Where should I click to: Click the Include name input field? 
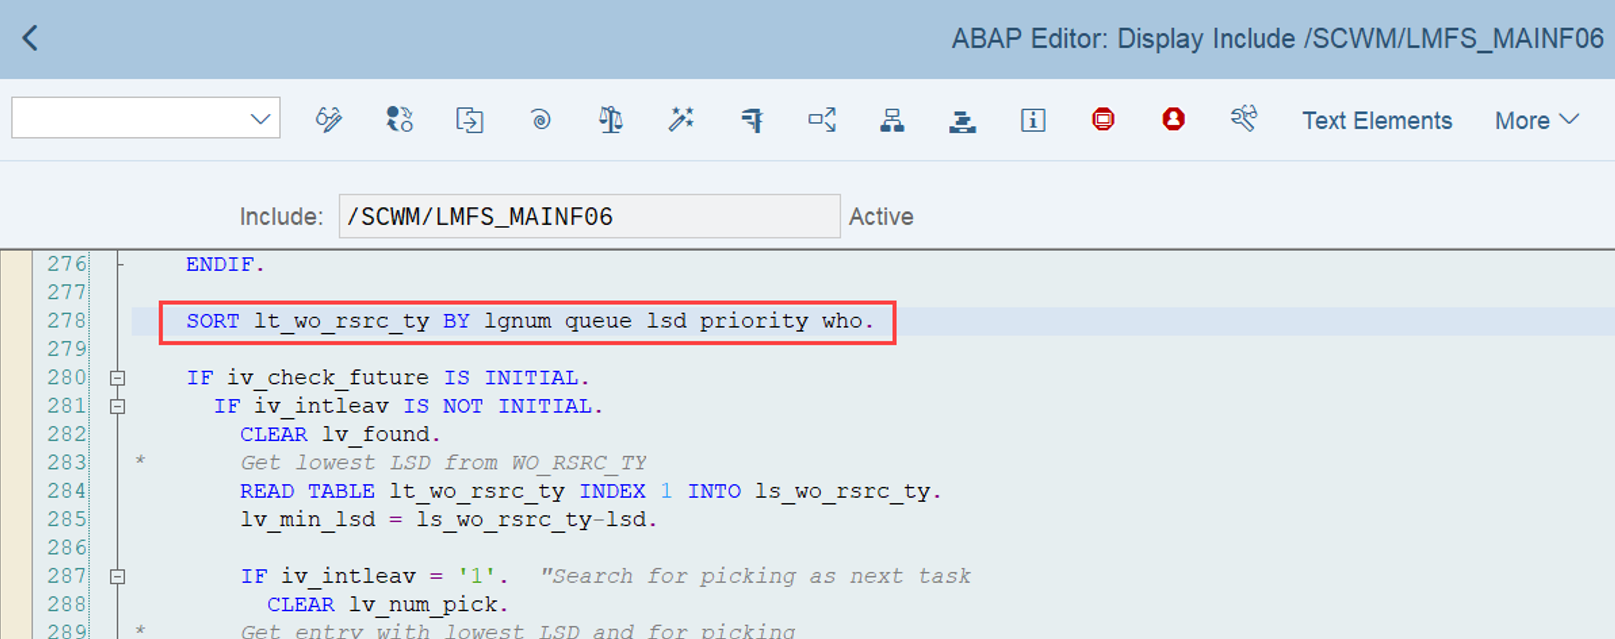pyautogui.click(x=589, y=216)
